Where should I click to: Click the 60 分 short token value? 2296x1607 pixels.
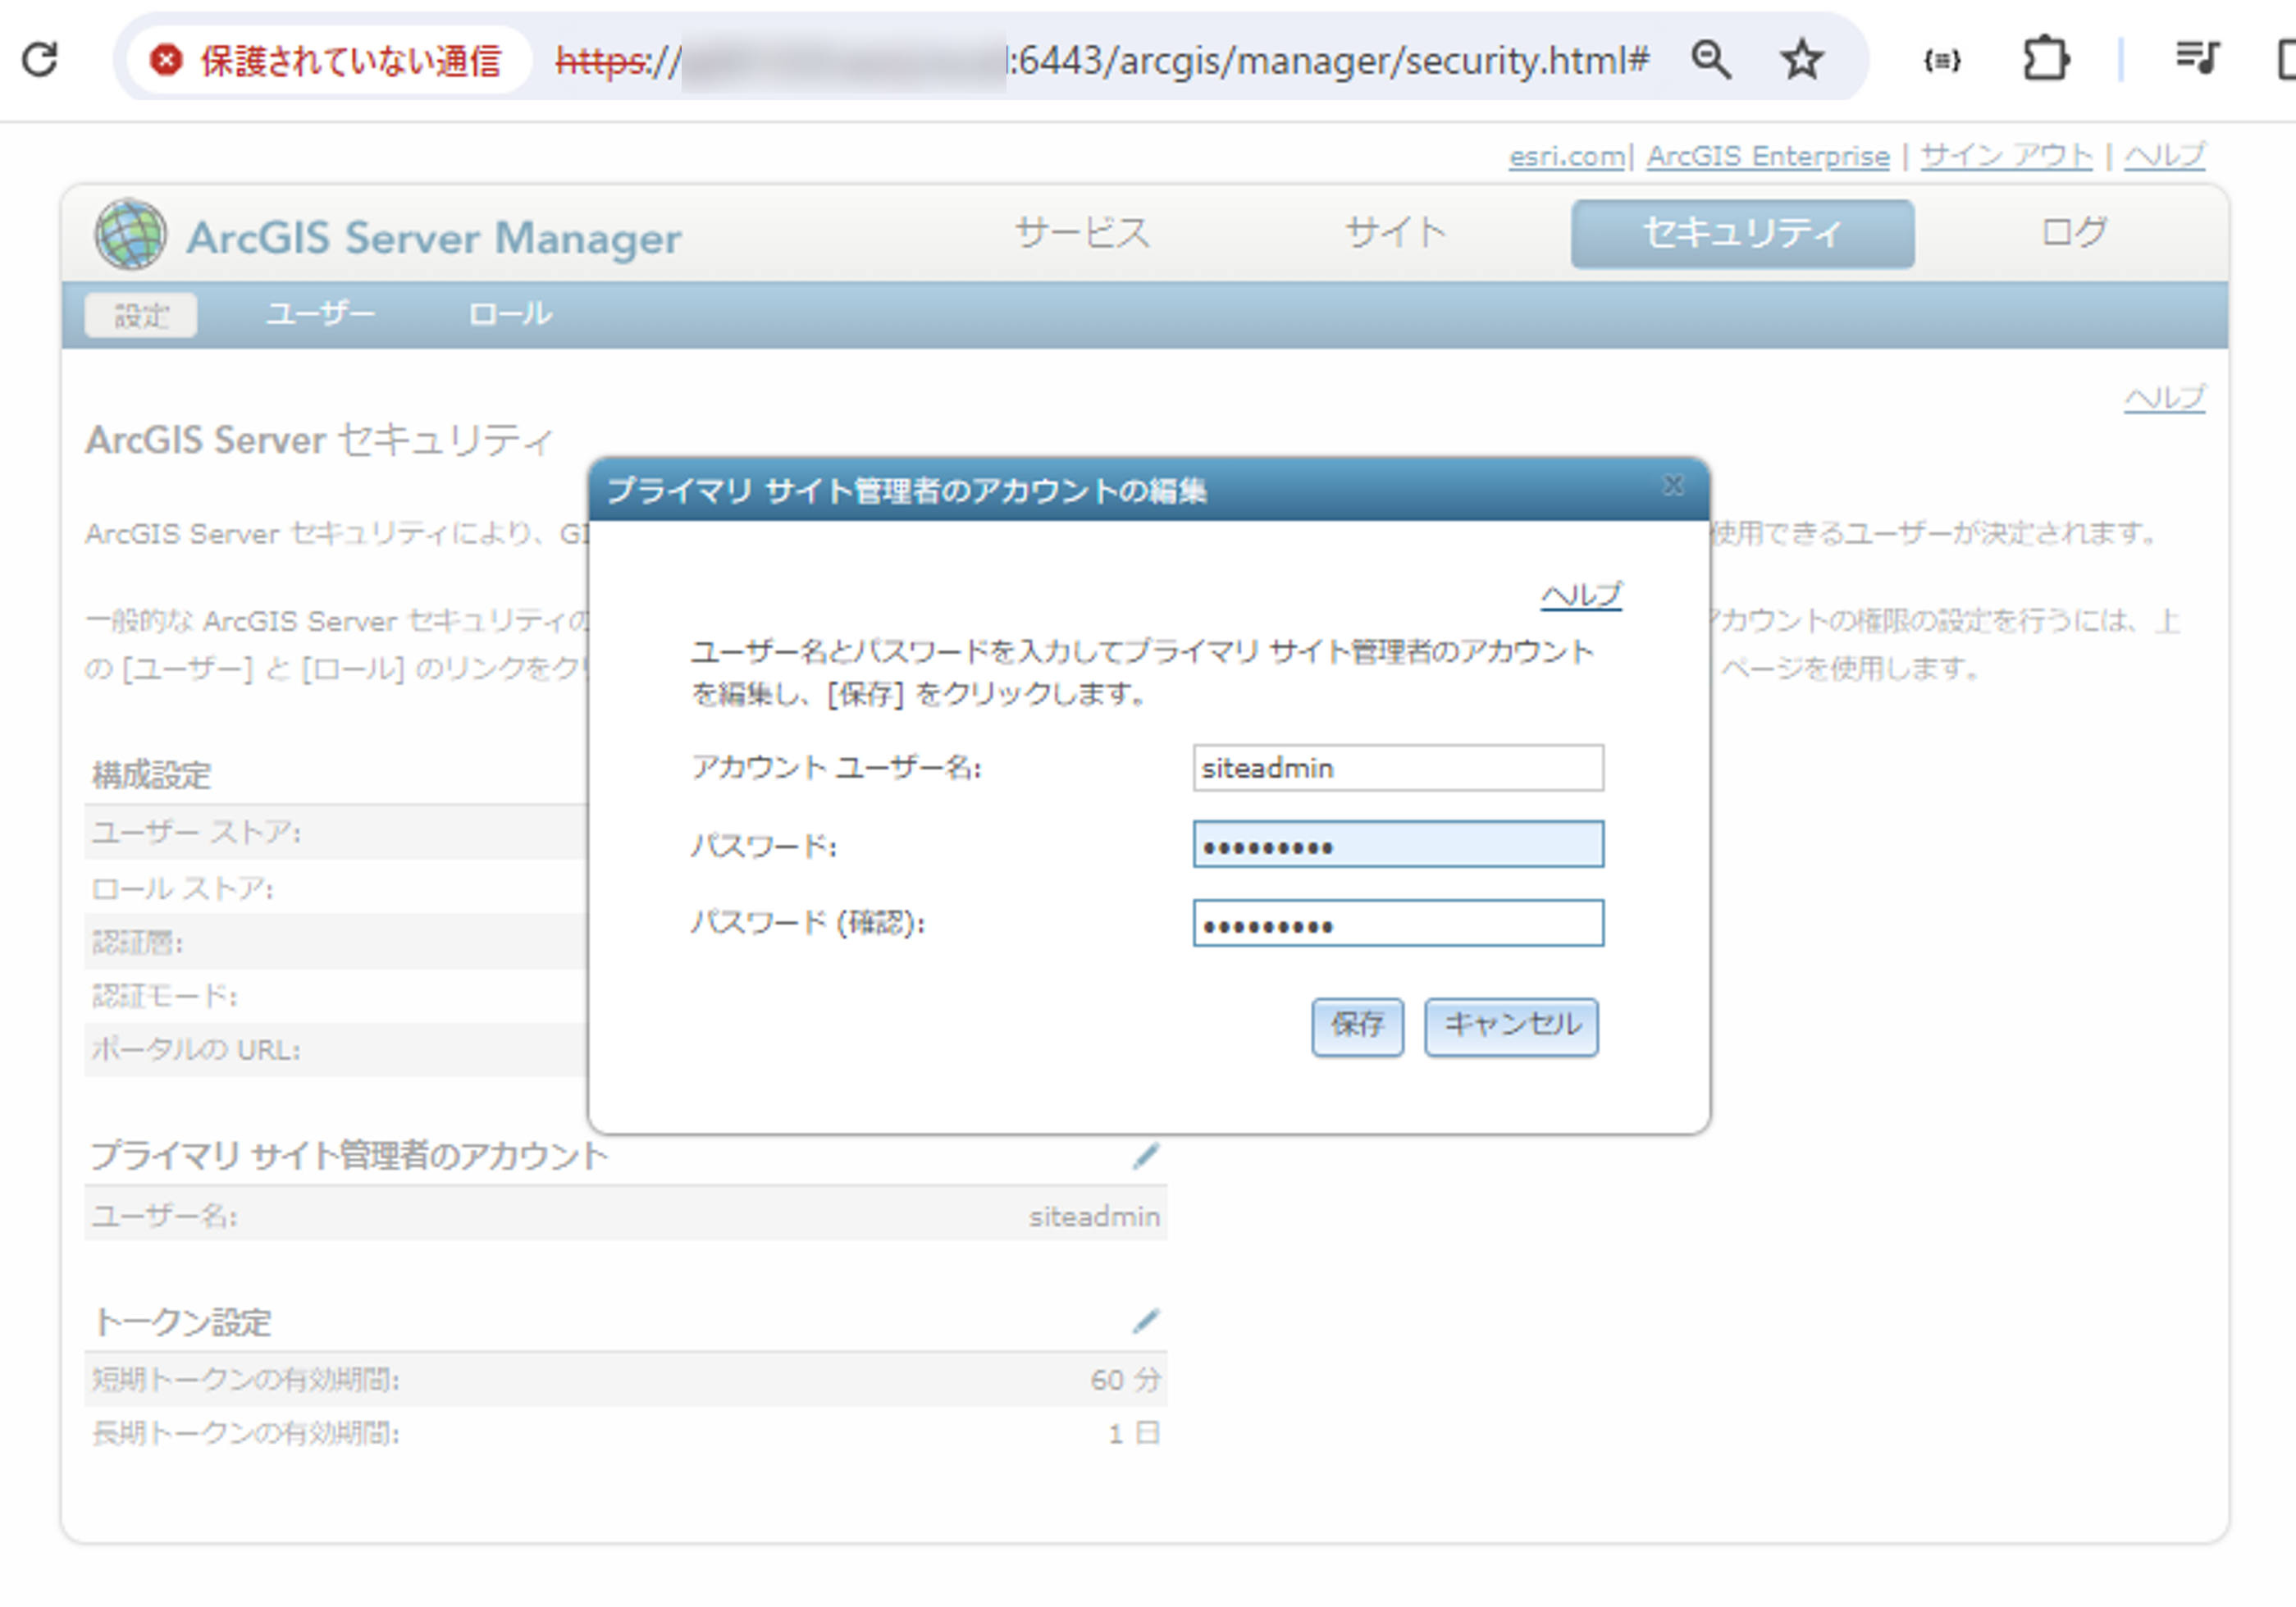click(1125, 1380)
